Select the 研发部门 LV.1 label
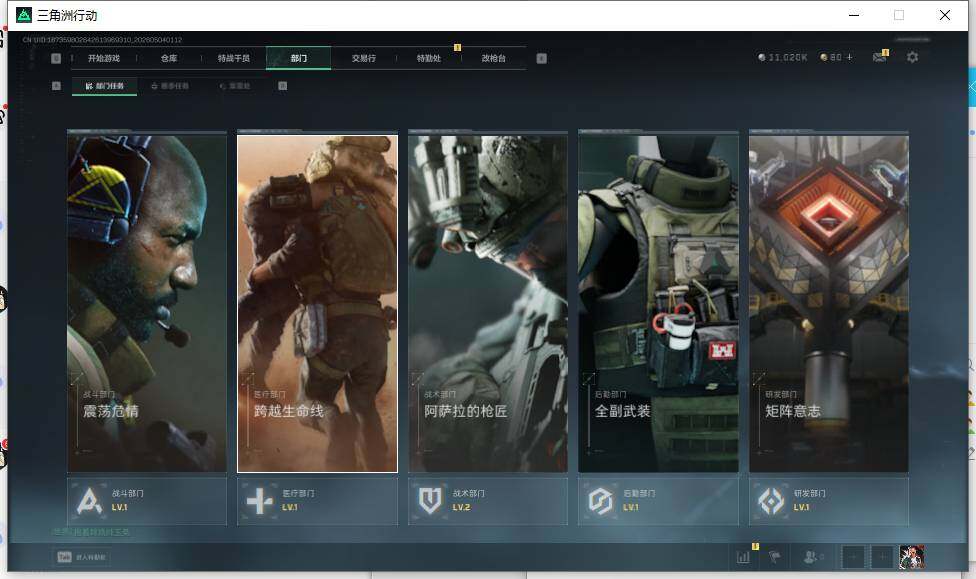The height and width of the screenshot is (579, 976). [810, 500]
